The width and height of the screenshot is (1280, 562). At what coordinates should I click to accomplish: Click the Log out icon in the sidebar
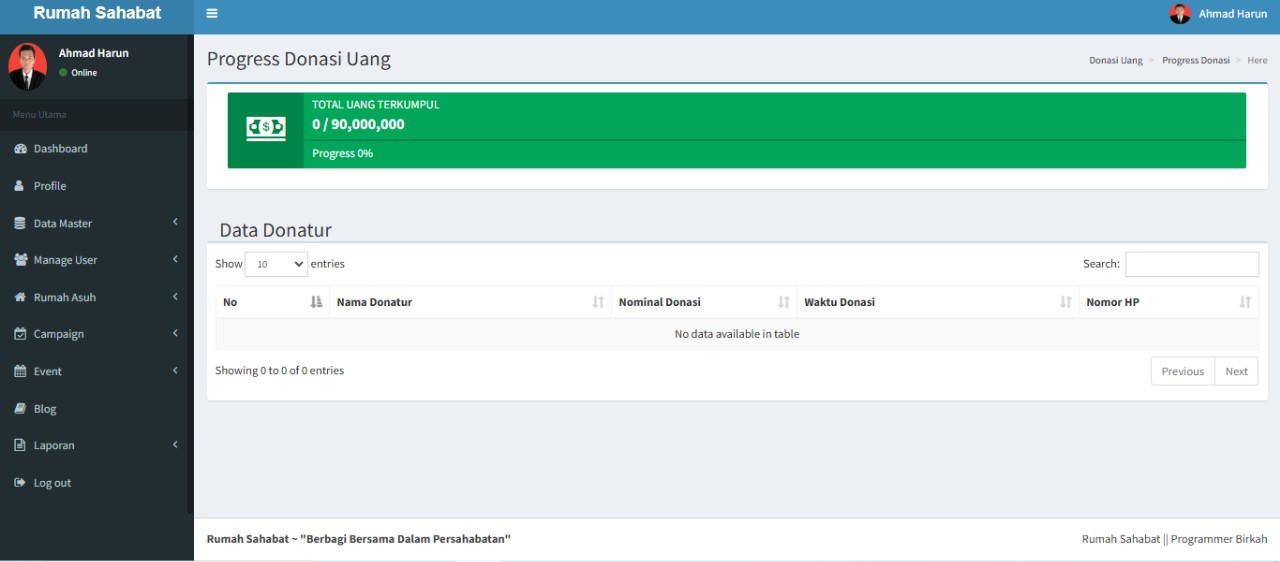pos(20,483)
